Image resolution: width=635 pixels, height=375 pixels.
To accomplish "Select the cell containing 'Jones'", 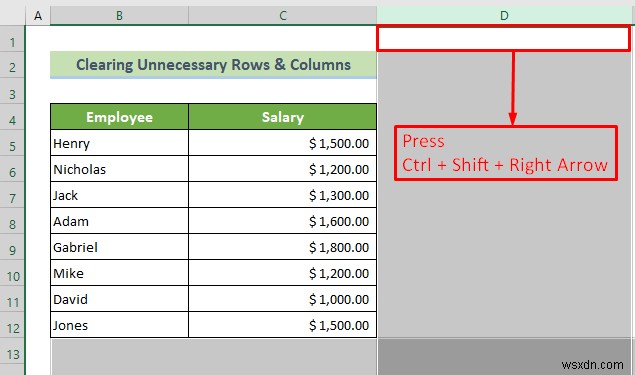I will coord(119,325).
